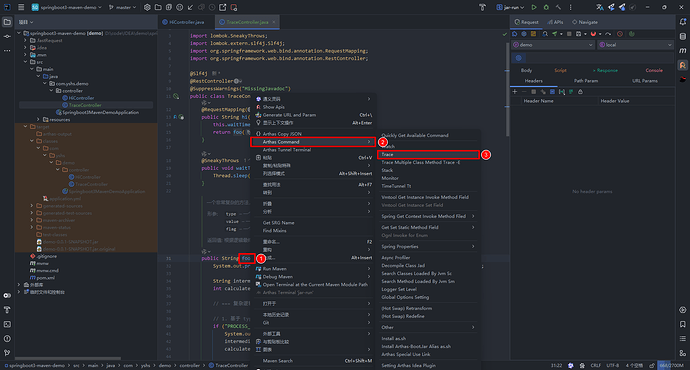Select the Path Param tab
The width and height of the screenshot is (690, 370).
pos(586,81)
